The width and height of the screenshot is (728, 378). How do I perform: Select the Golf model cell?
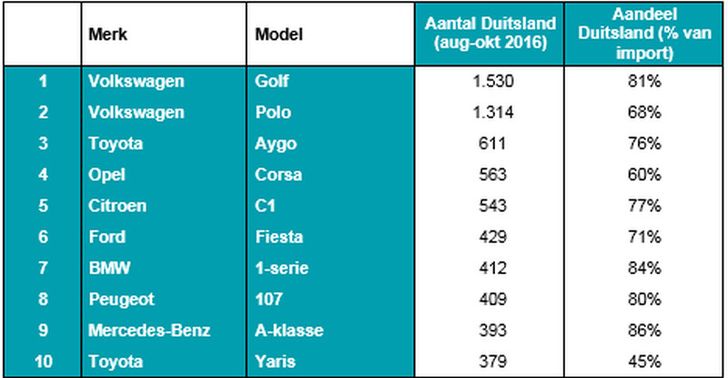point(330,81)
